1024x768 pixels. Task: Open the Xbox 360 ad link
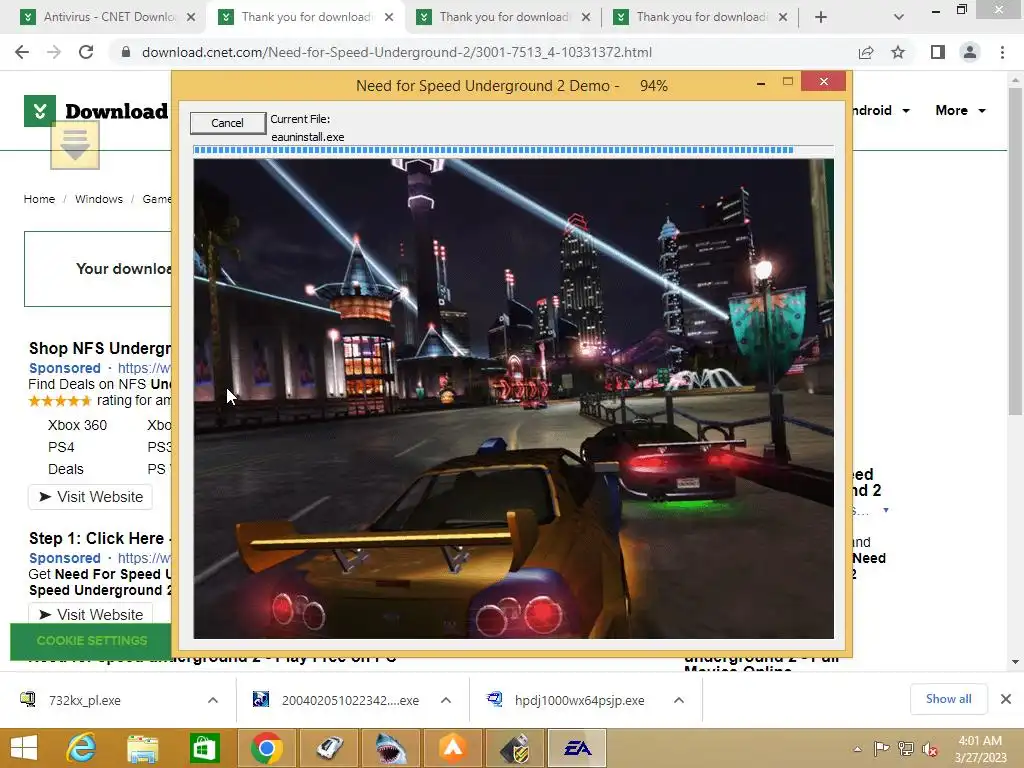click(x=77, y=425)
